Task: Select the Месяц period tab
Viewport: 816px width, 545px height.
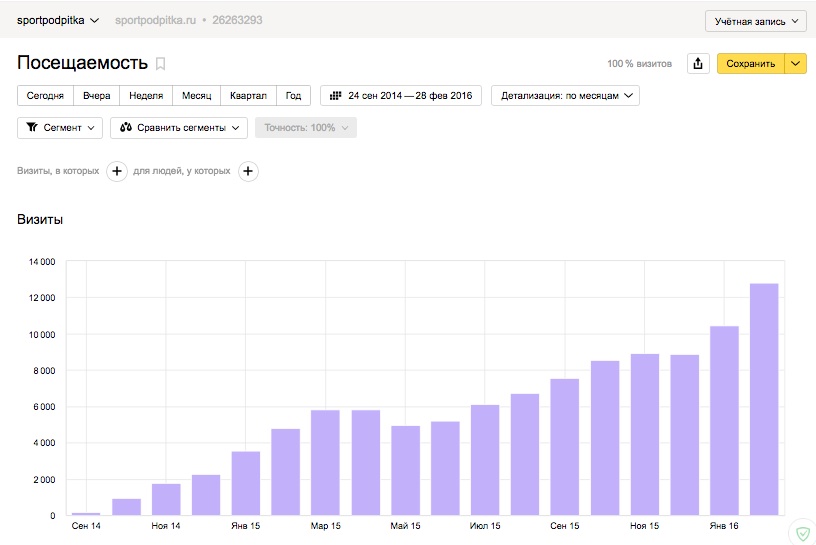Action: [x=196, y=96]
